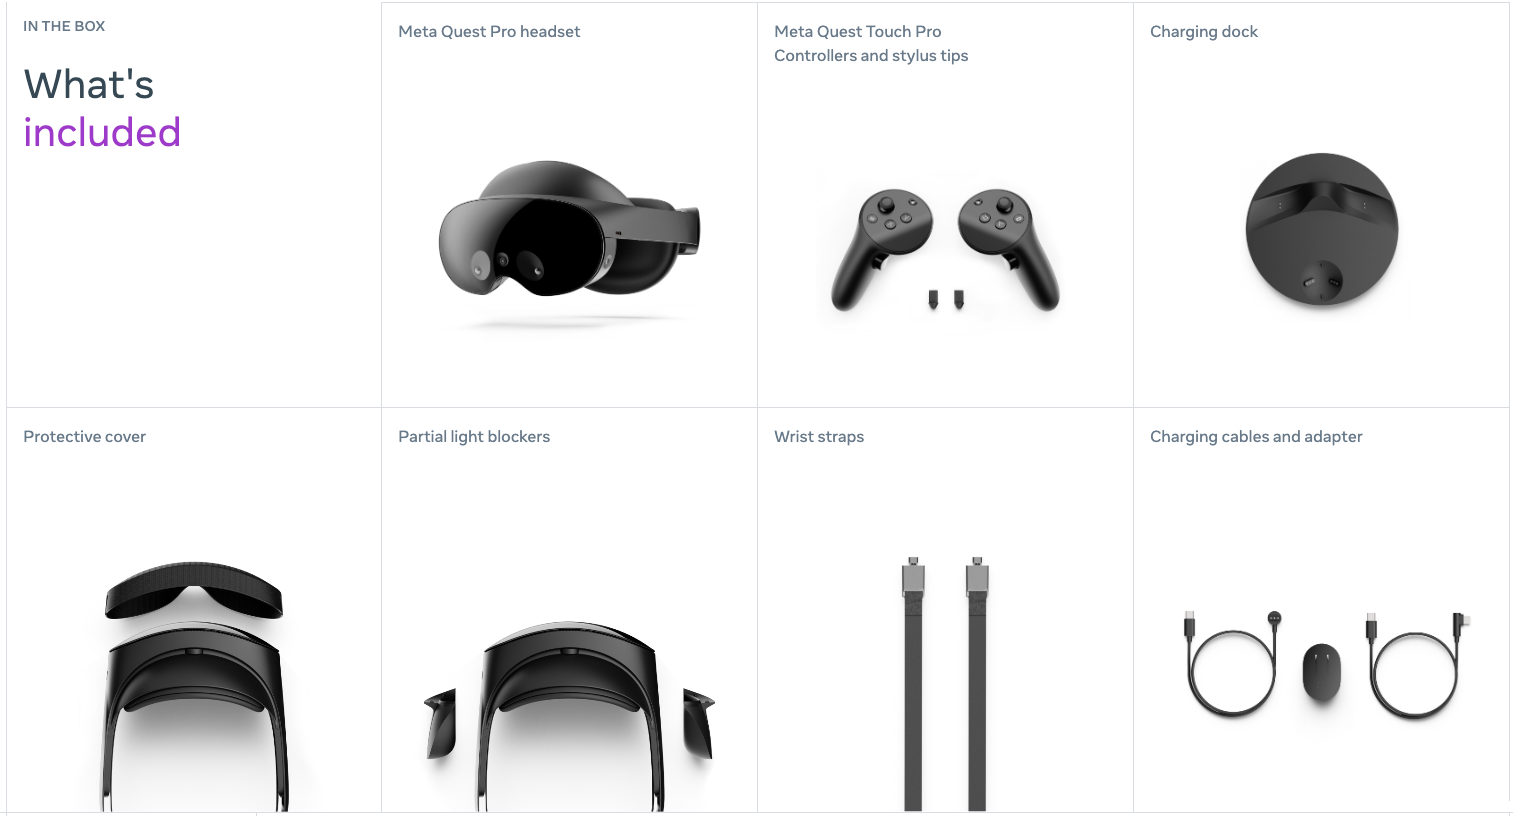1513x816 pixels.
Task: Click the 'What's included' heading
Action: point(102,108)
